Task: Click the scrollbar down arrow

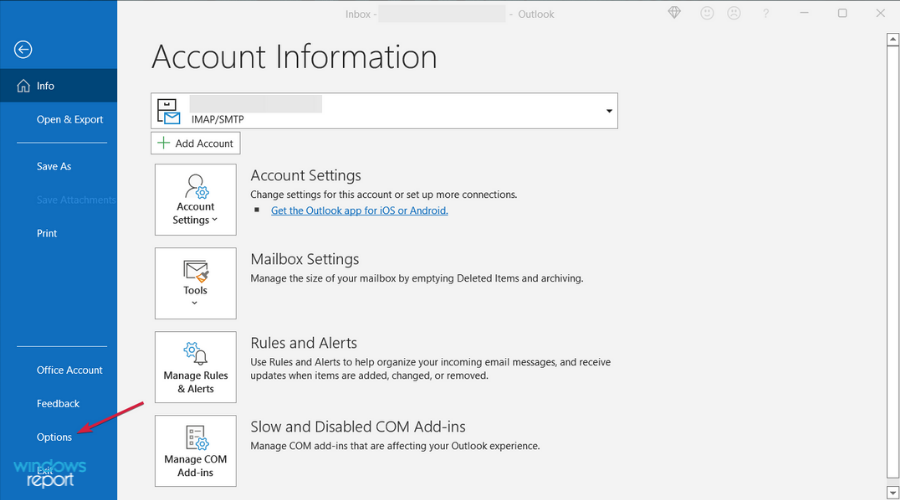Action: pos(891,492)
